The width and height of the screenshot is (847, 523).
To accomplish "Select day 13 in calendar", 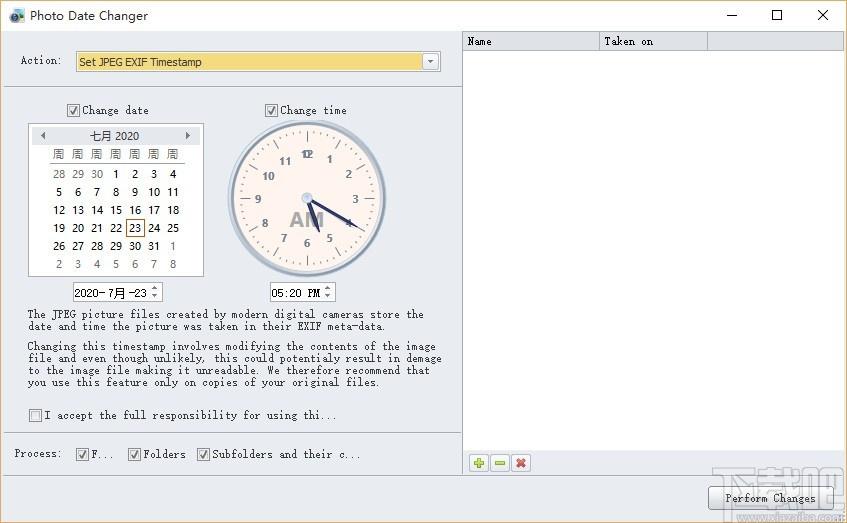I will (x=78, y=210).
